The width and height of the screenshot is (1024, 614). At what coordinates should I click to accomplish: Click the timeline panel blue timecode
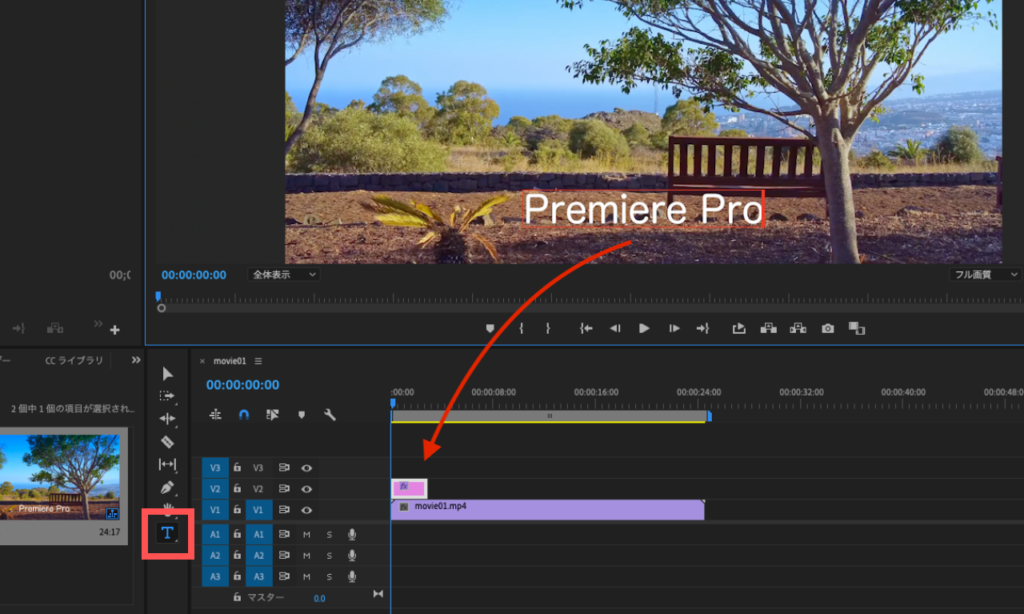tap(243, 385)
